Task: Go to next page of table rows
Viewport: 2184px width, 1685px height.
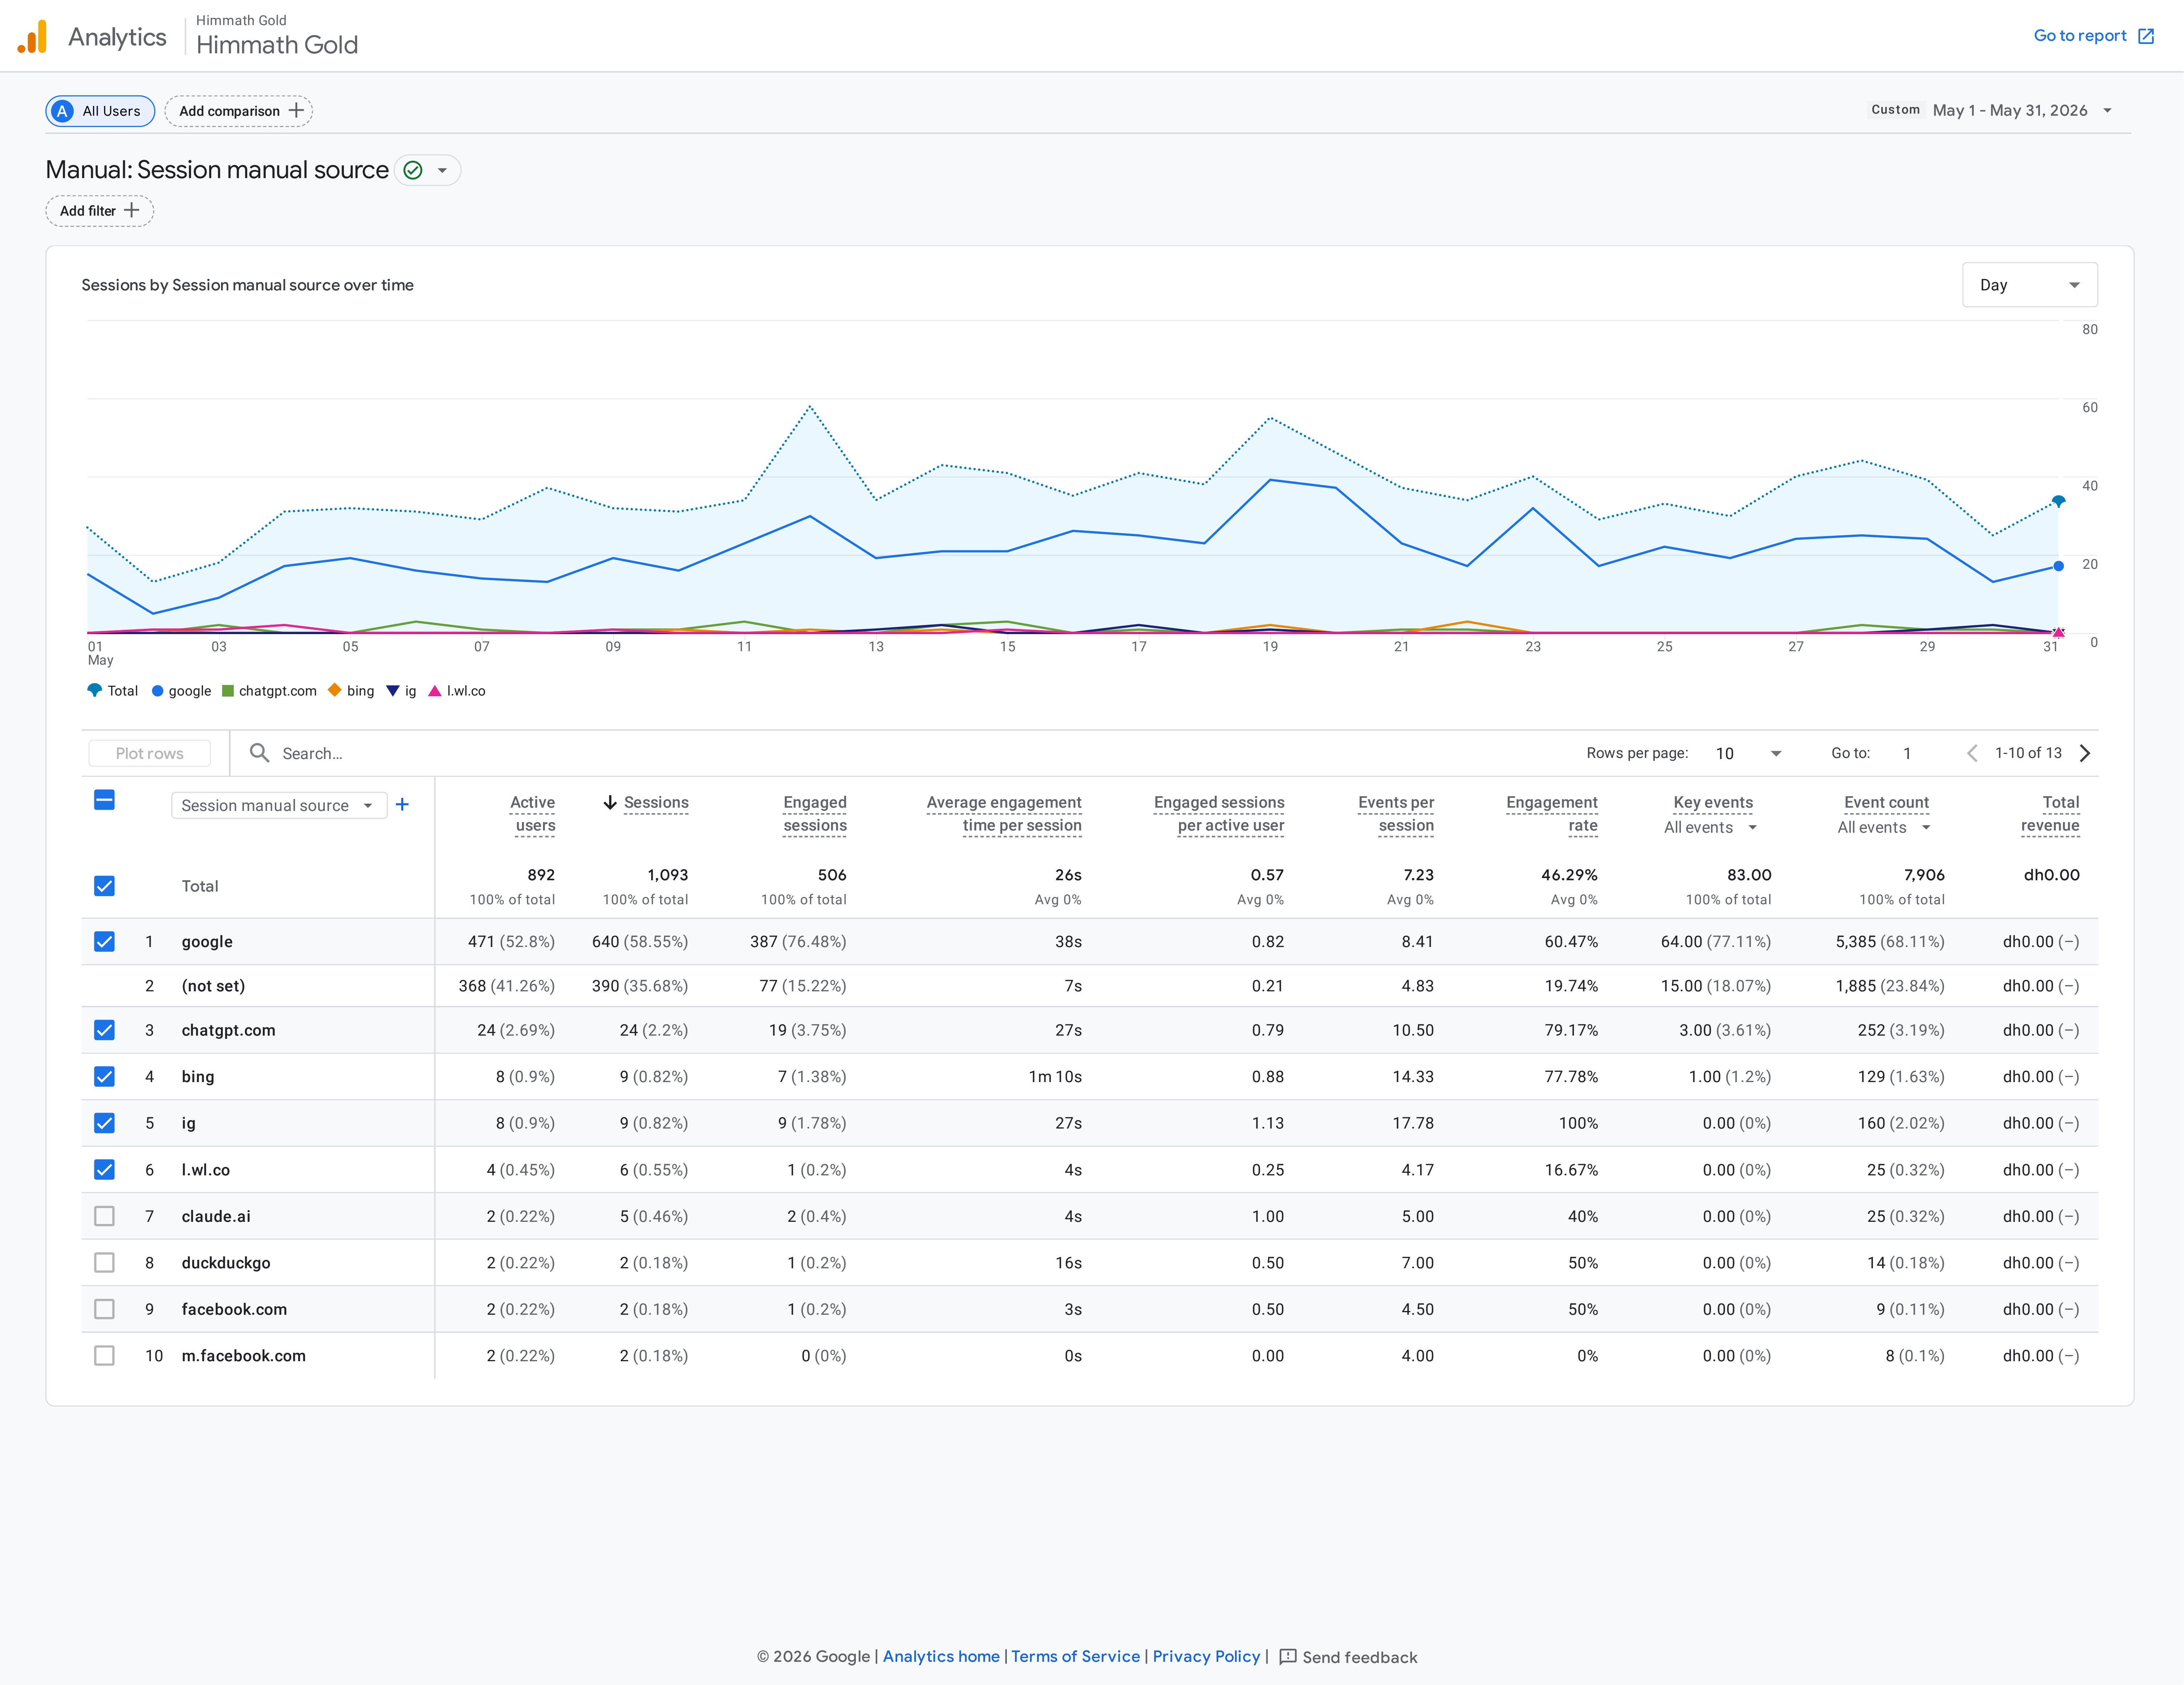Action: (x=2085, y=753)
